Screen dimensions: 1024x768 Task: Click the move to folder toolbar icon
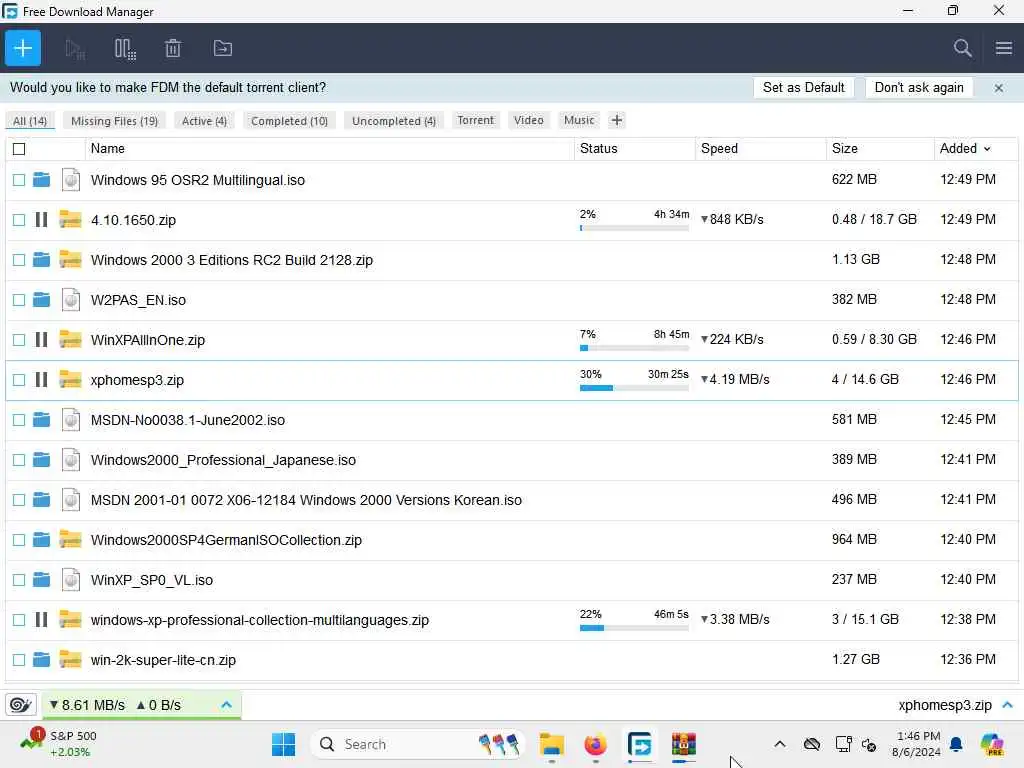(x=223, y=48)
